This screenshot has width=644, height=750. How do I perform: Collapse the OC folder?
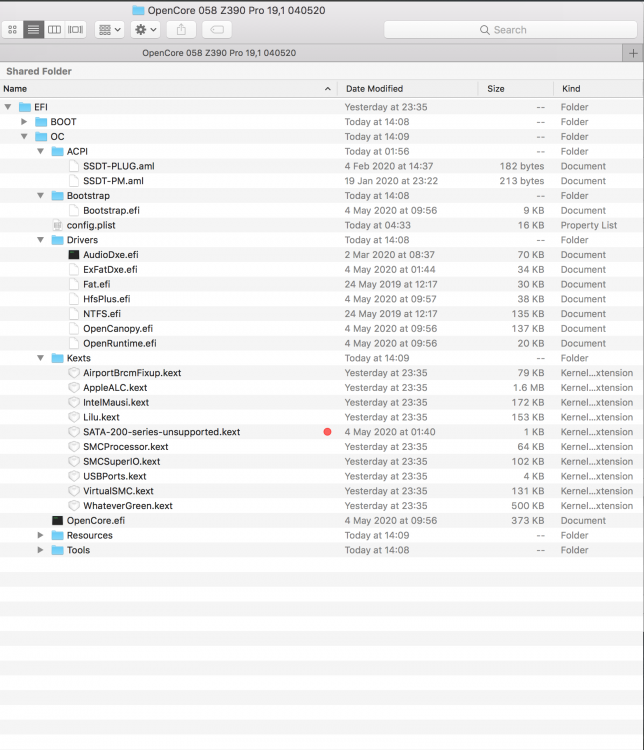point(24,137)
